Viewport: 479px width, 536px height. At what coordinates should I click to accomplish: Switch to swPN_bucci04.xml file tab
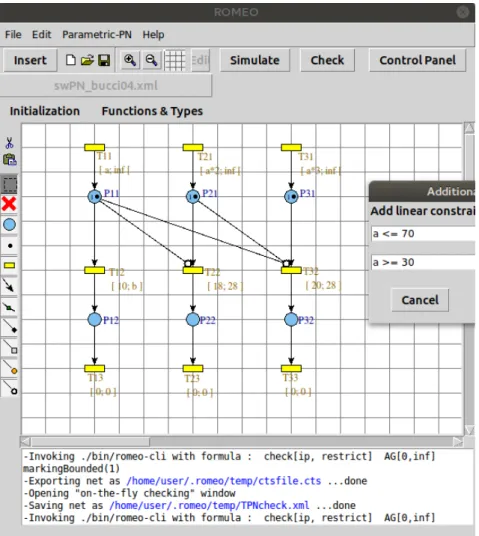coord(106,85)
